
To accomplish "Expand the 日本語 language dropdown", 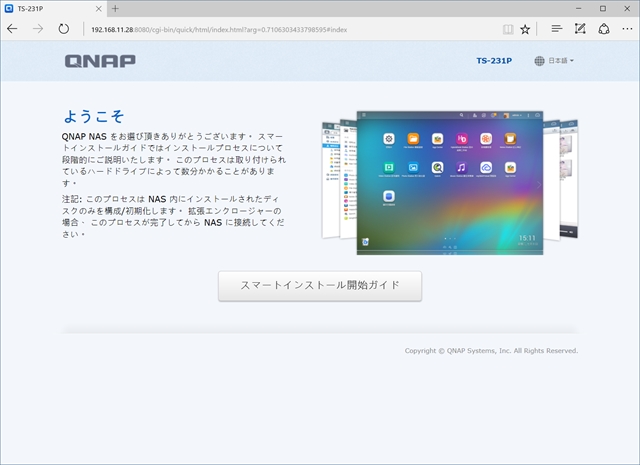I will coord(561,61).
